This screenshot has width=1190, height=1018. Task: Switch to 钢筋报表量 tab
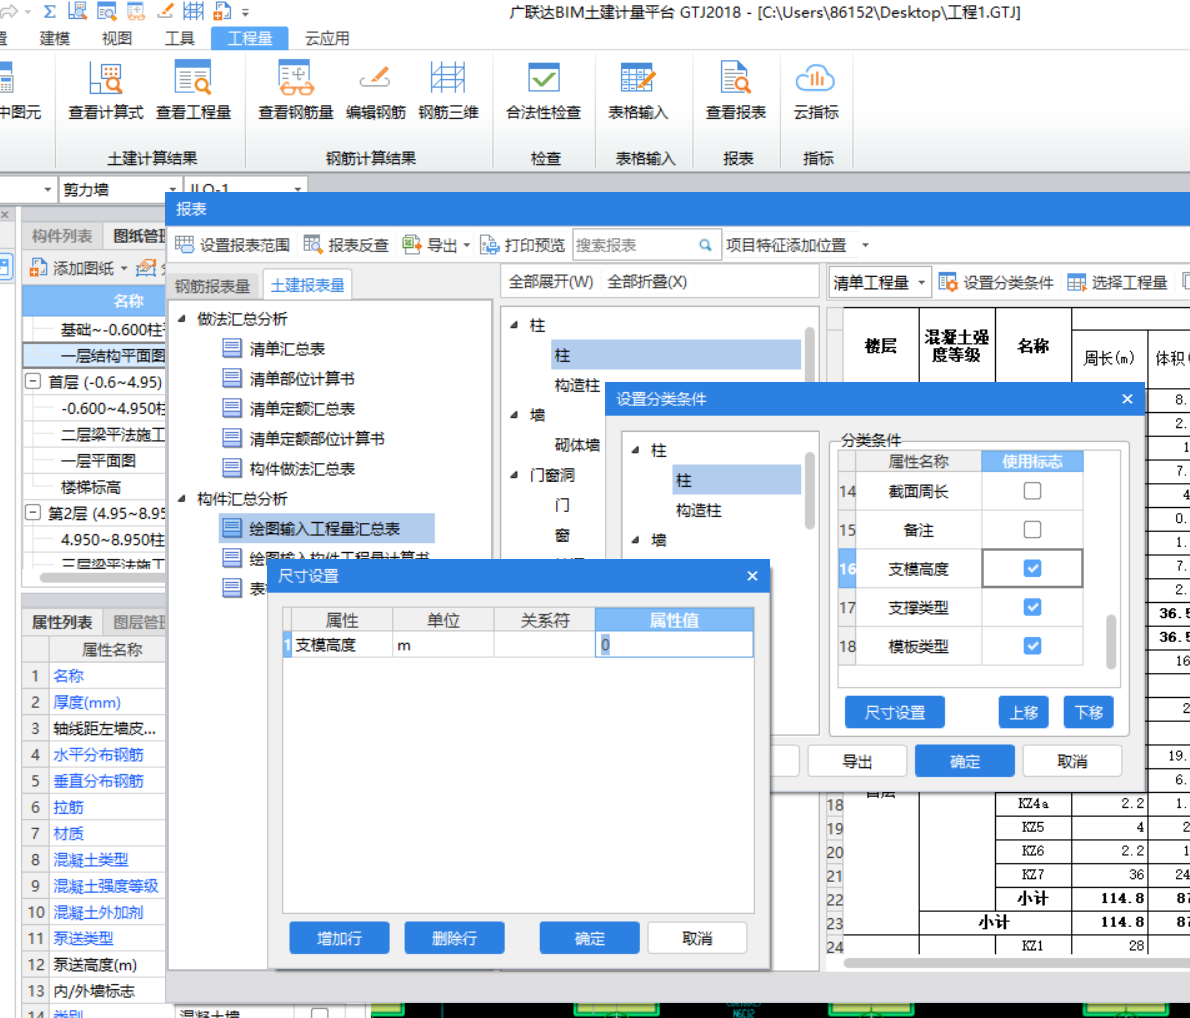[x=212, y=285]
